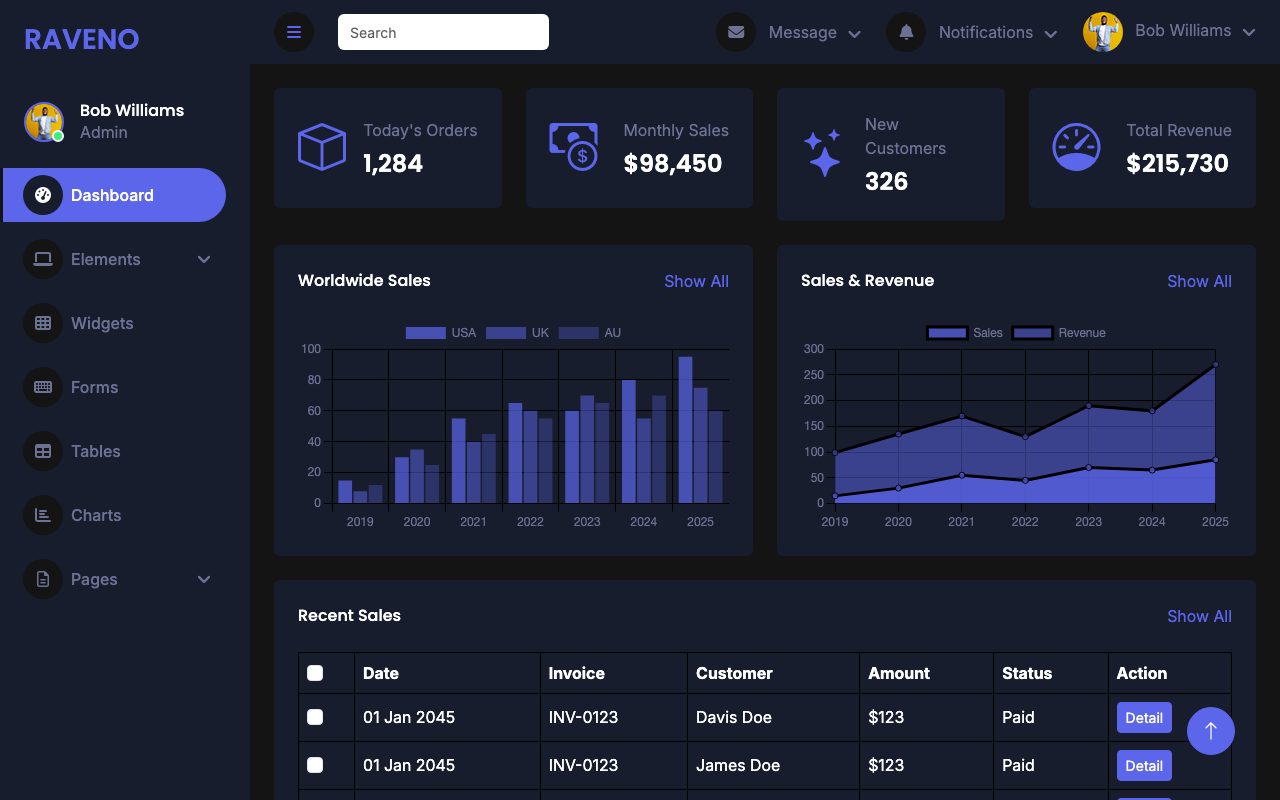Click the Charts bar icon
Viewport: 1280px width, 800px height.
(43, 515)
